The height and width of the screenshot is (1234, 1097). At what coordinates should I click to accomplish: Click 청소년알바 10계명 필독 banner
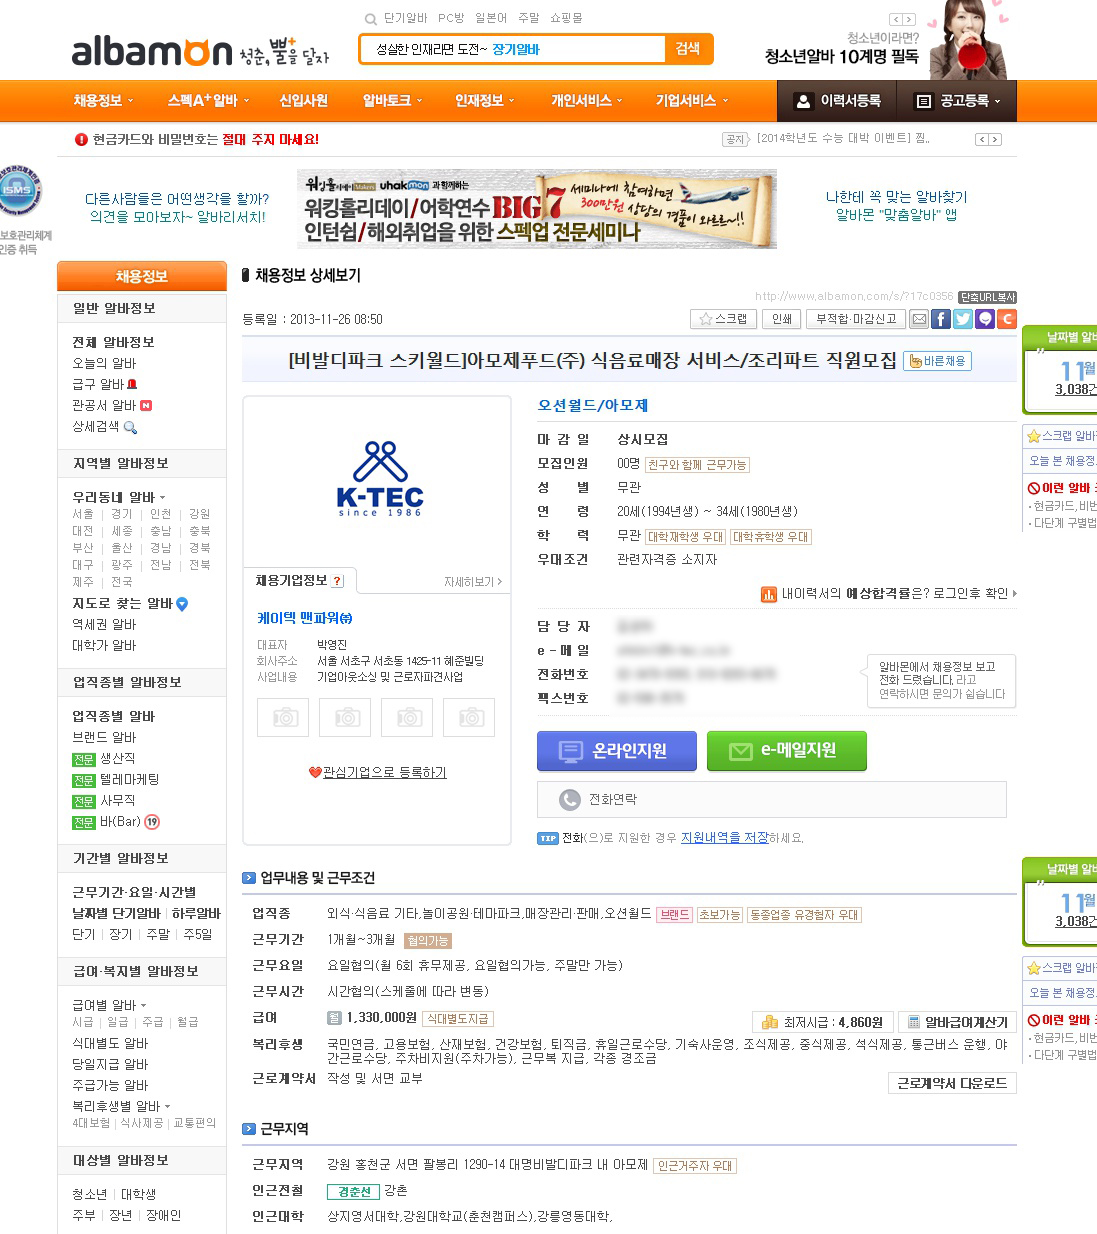pos(842,56)
